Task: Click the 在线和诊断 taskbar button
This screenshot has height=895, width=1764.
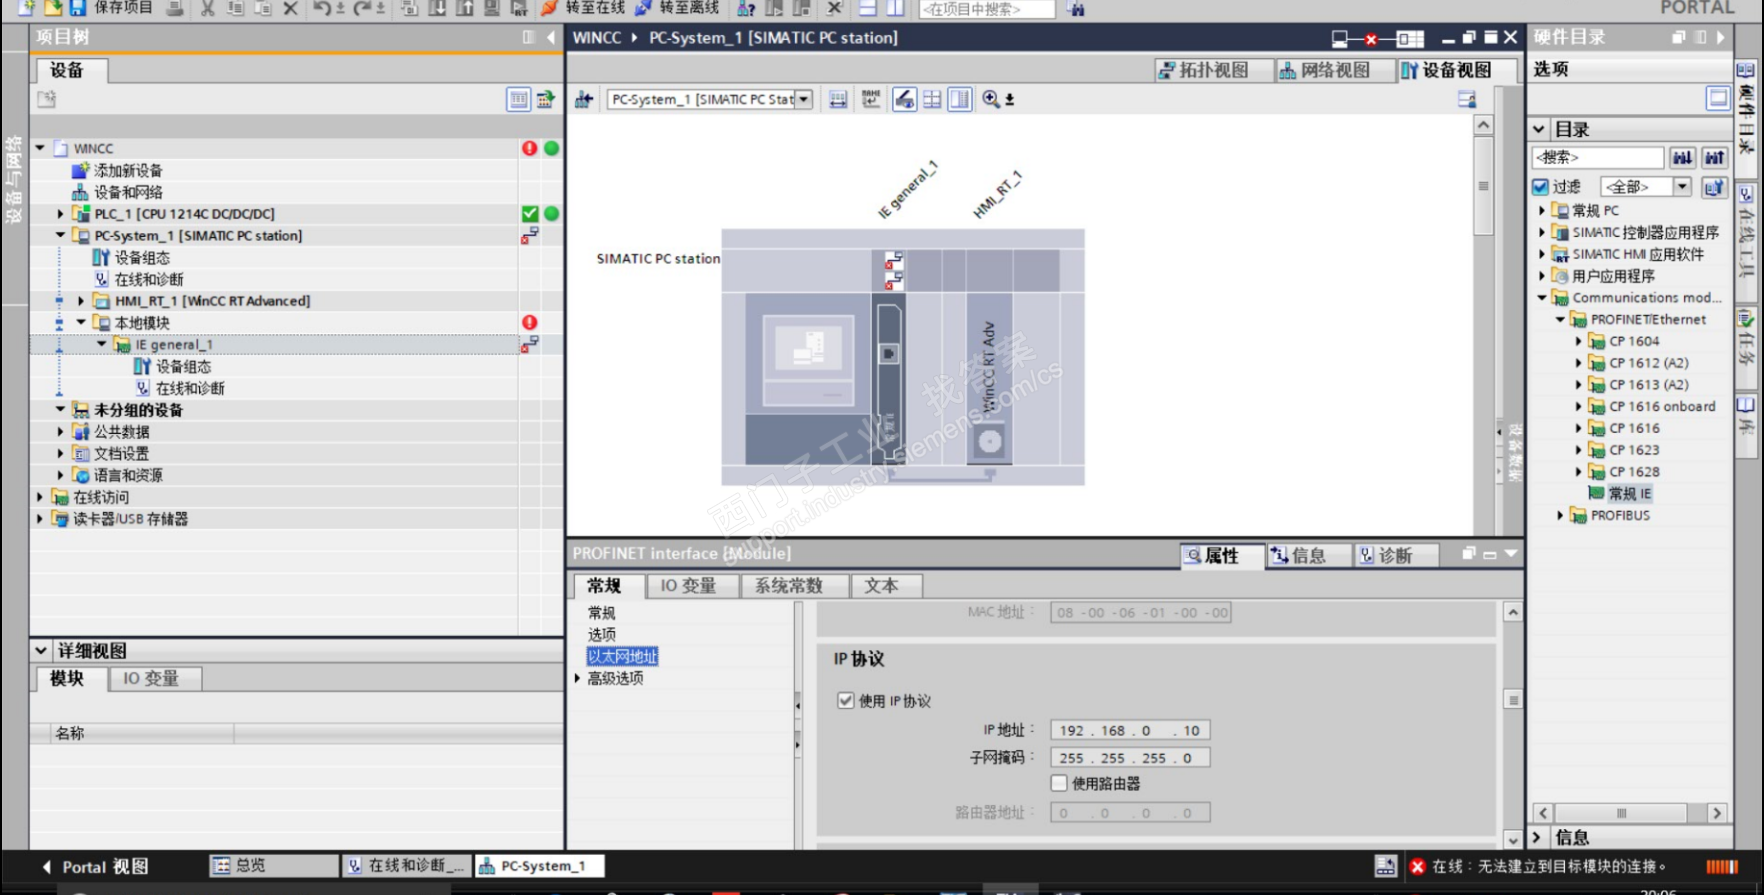Action: [405, 866]
